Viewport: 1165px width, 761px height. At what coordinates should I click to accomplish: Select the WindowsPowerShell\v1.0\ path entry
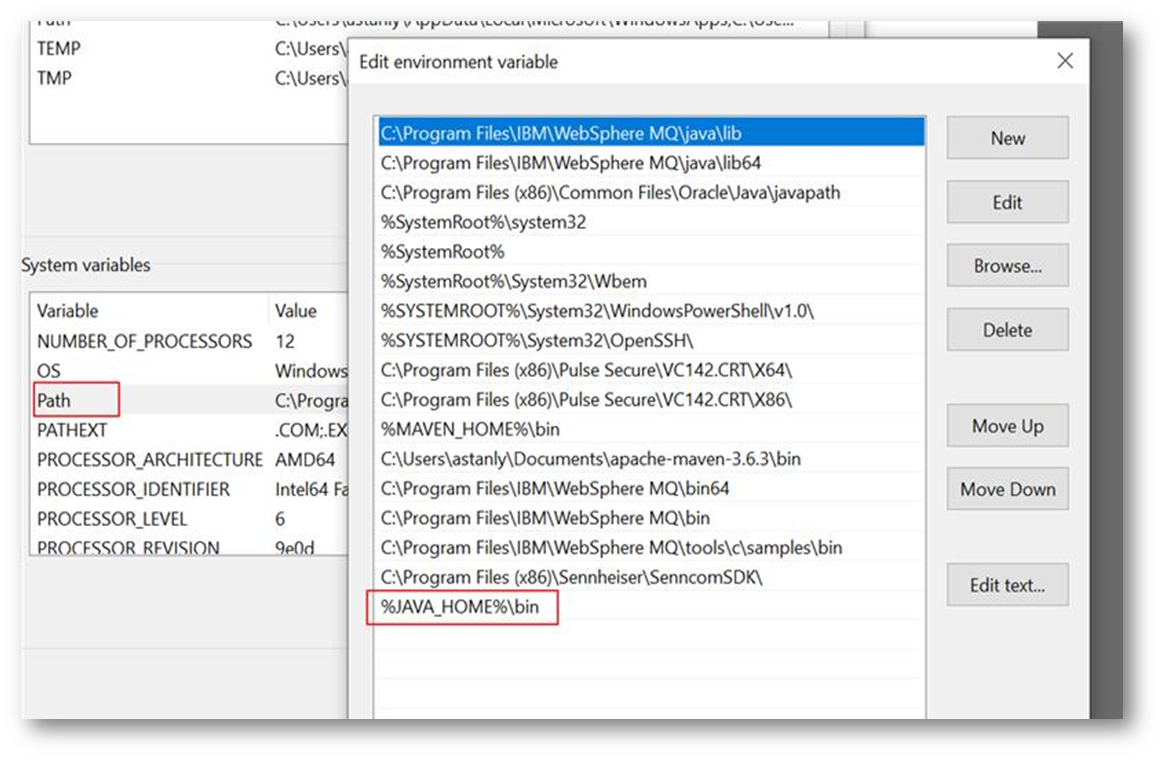(x=597, y=311)
